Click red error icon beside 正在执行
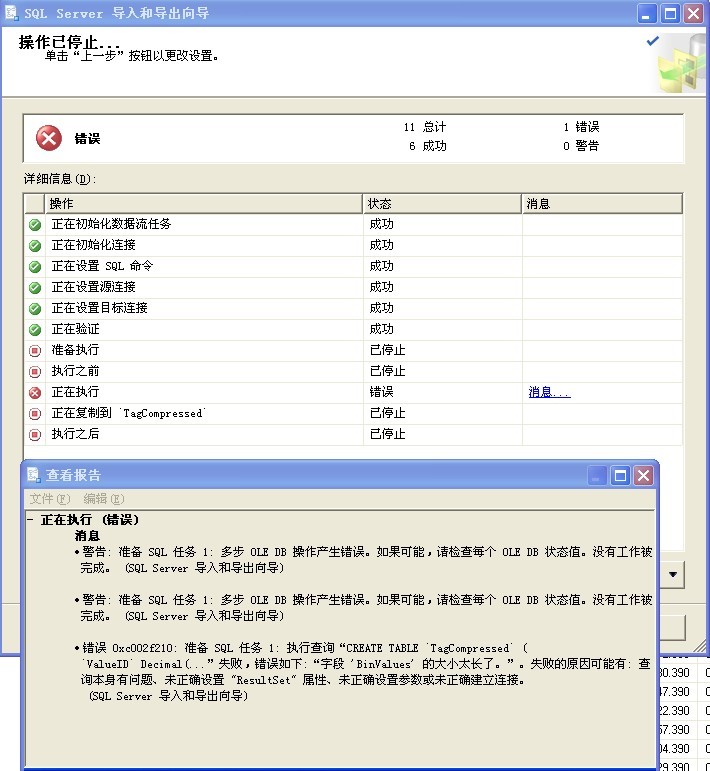 click(35, 392)
